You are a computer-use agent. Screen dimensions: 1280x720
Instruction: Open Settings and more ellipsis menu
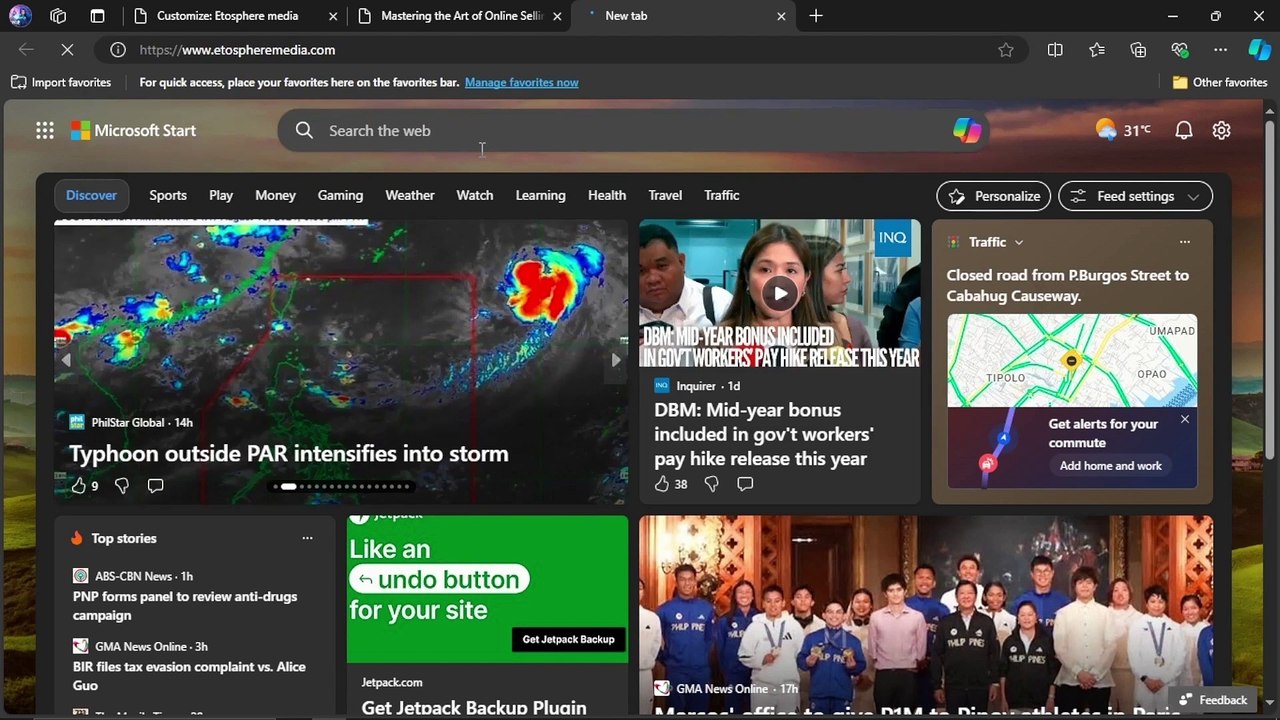[1220, 50]
